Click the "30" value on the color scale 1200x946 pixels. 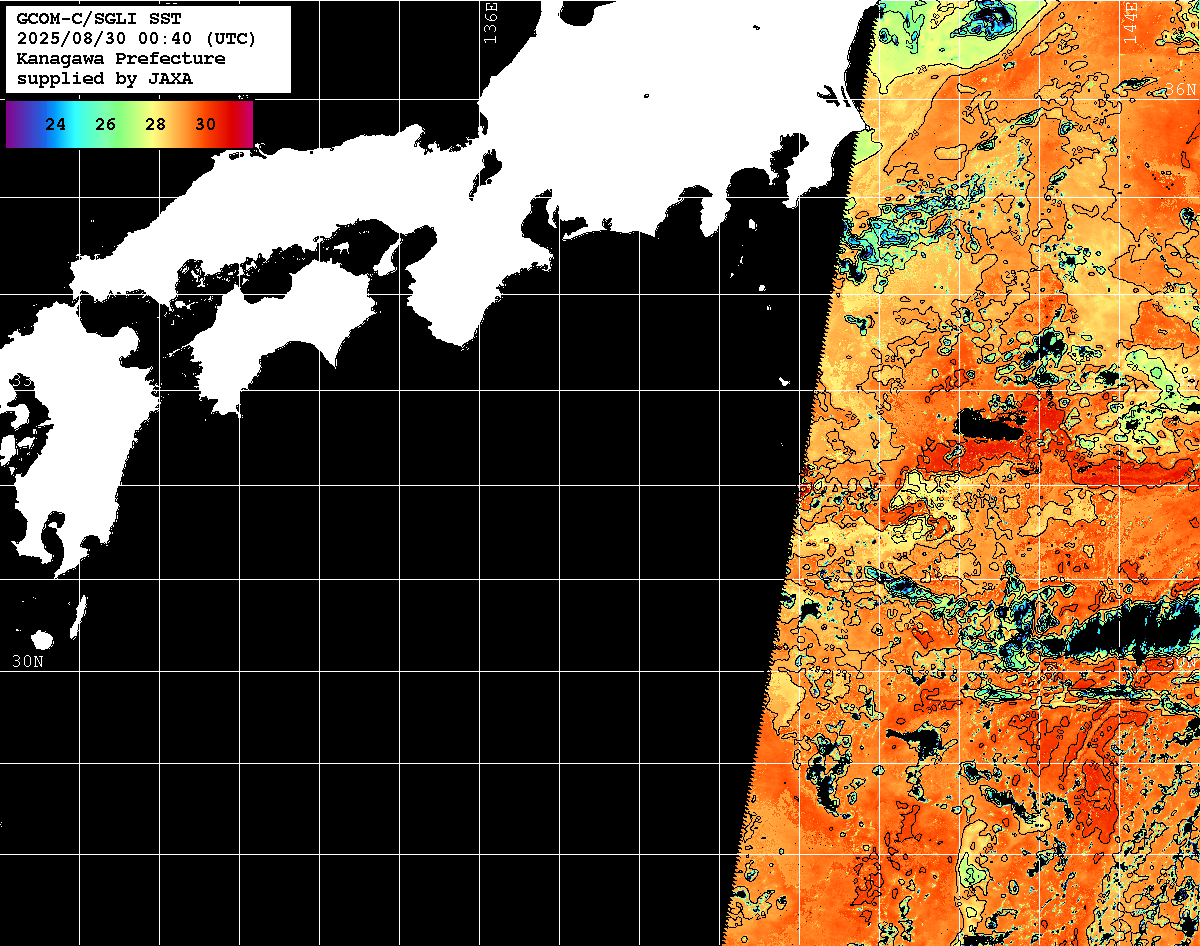tap(205, 125)
